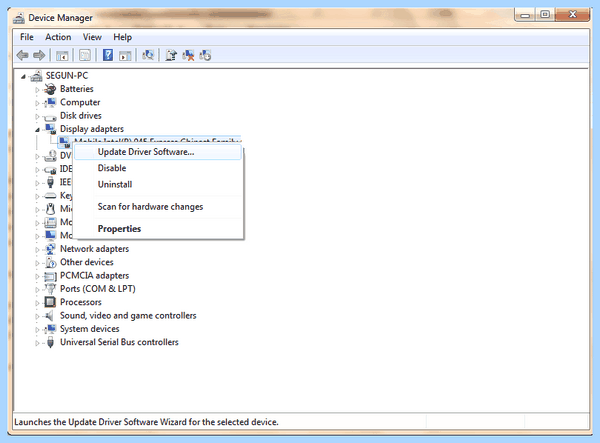This screenshot has height=443, width=600.
Task: Select the Disk drives tree label
Action: 81,116
